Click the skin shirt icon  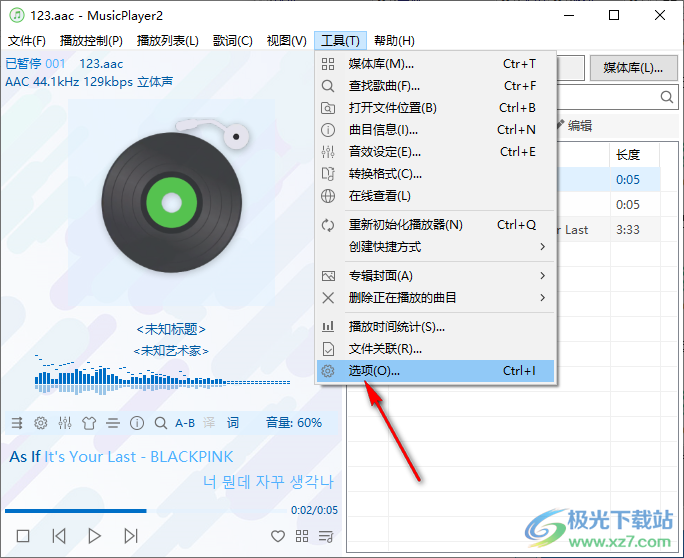(x=89, y=423)
